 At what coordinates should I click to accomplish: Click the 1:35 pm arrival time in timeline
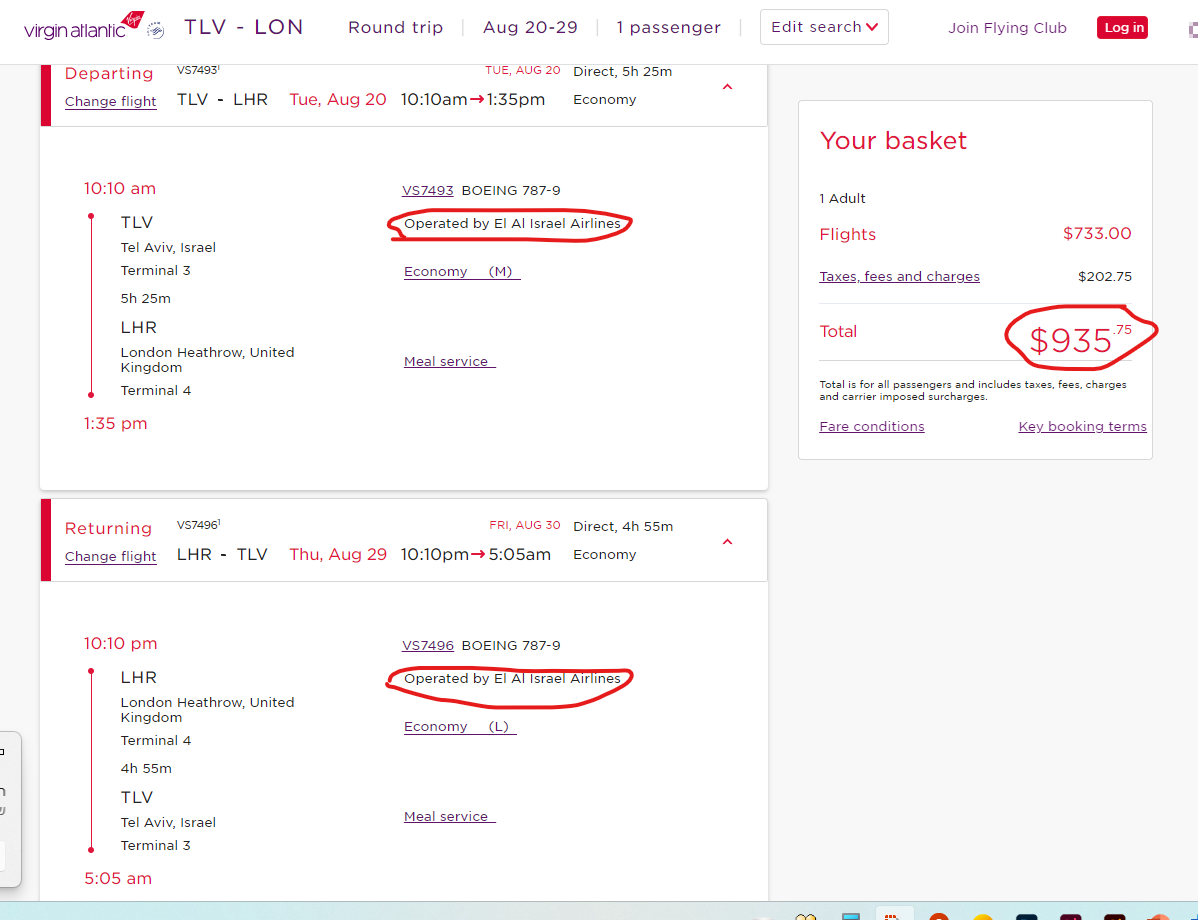[x=115, y=423]
